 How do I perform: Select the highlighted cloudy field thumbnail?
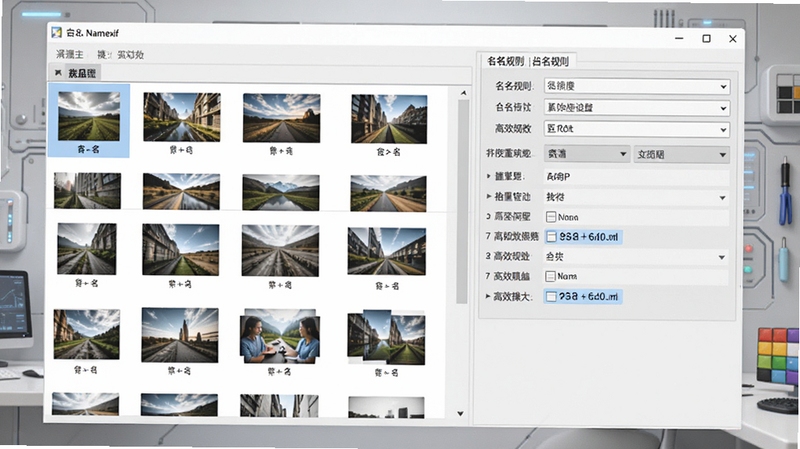pos(89,116)
